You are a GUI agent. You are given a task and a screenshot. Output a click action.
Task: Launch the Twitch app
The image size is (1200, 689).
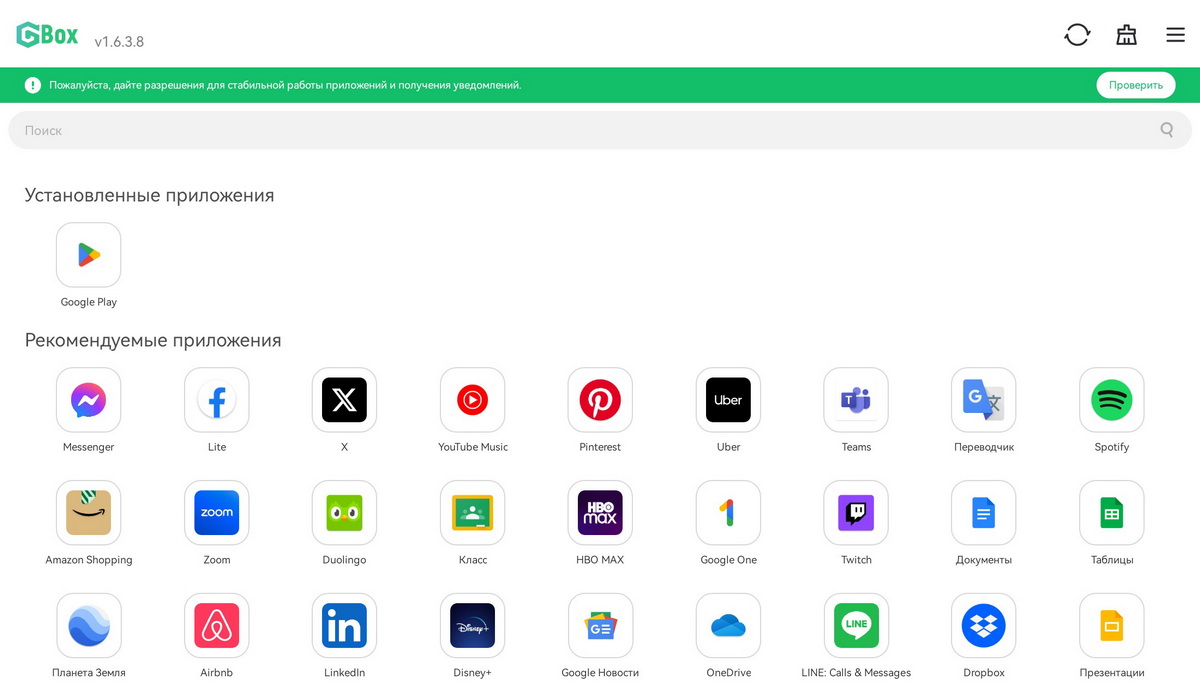(856, 513)
